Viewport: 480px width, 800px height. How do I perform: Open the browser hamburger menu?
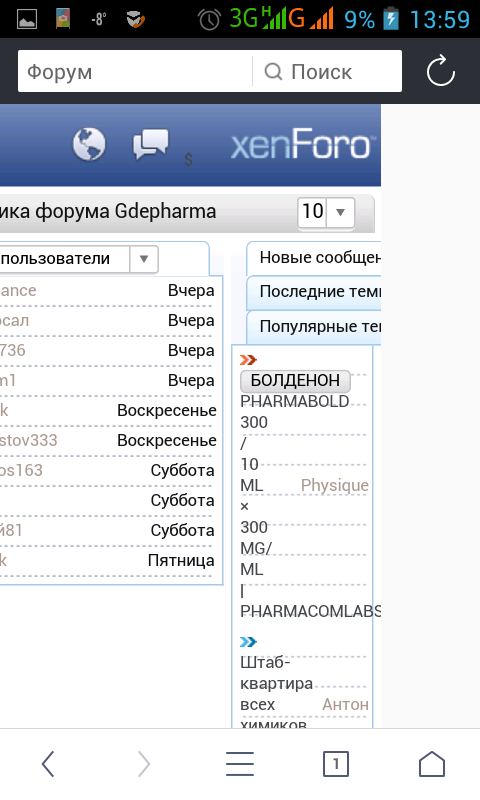(240, 764)
